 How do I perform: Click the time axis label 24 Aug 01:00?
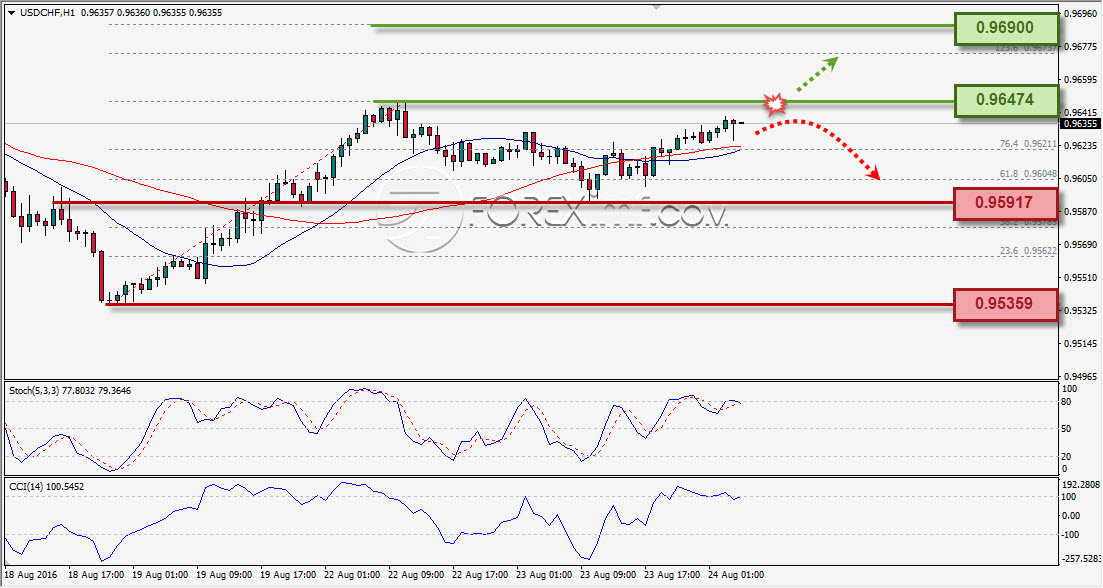(x=737, y=575)
